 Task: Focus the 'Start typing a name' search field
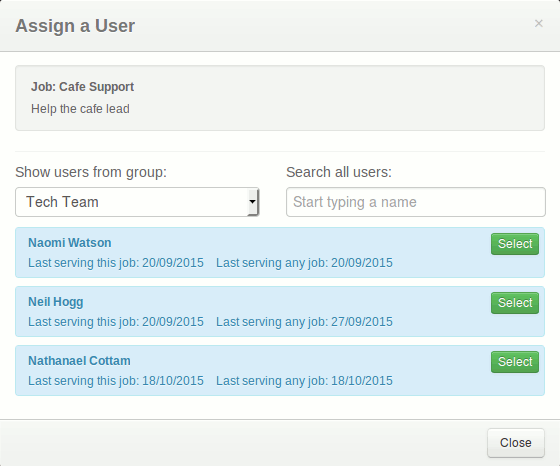pyautogui.click(x=416, y=202)
